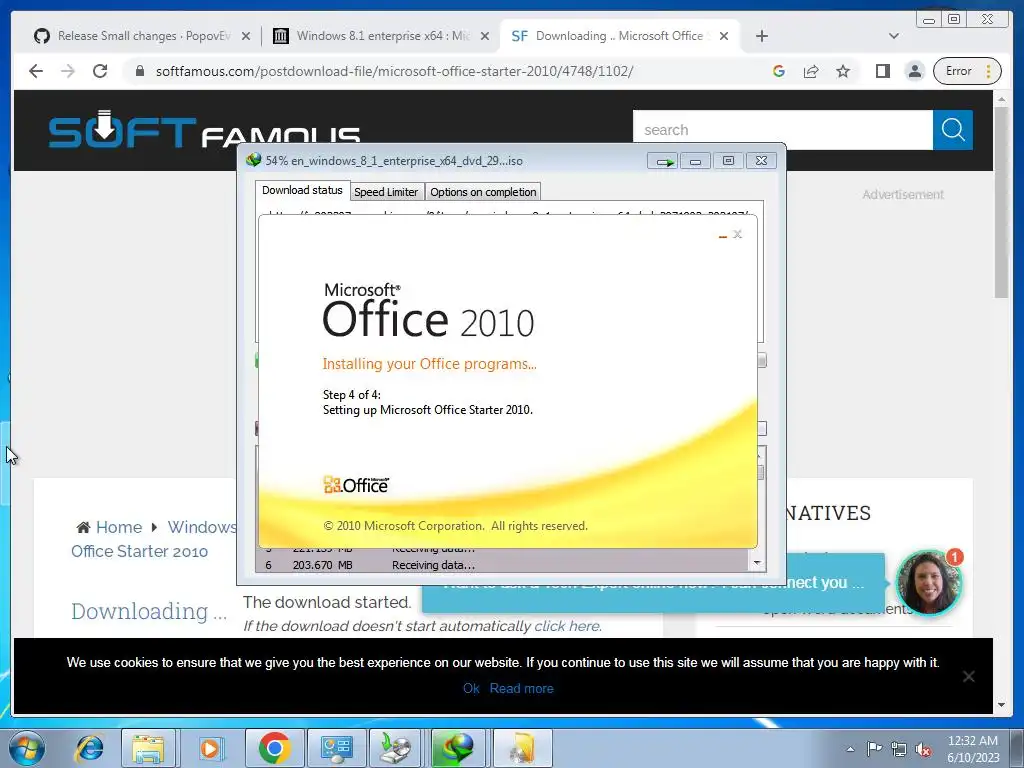
Task: Launch Internet Explorer from taskbar
Action: click(x=89, y=748)
